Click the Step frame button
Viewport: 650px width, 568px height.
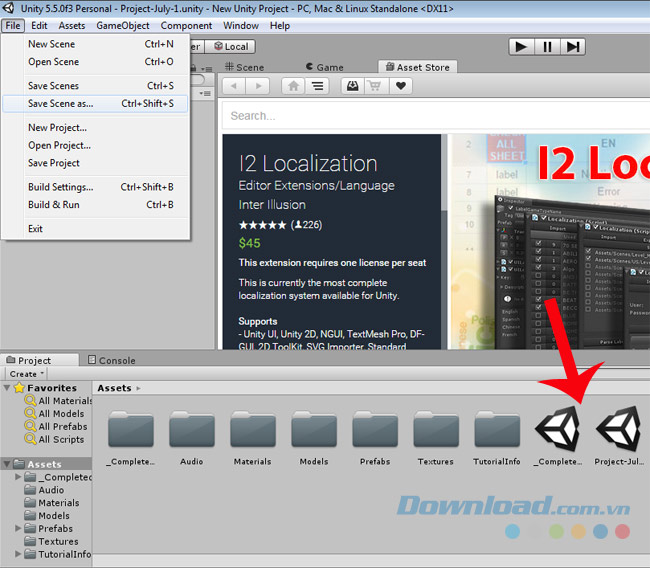[x=573, y=46]
